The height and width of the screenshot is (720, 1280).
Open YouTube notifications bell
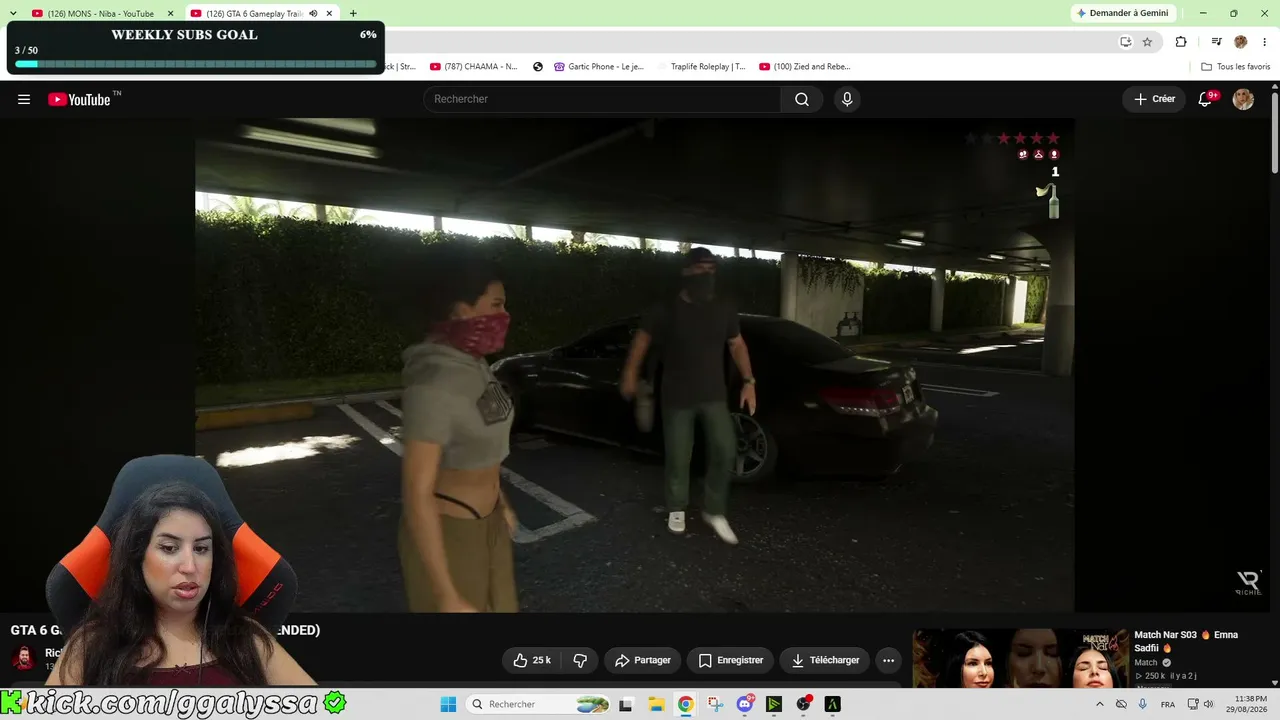pyautogui.click(x=1206, y=99)
